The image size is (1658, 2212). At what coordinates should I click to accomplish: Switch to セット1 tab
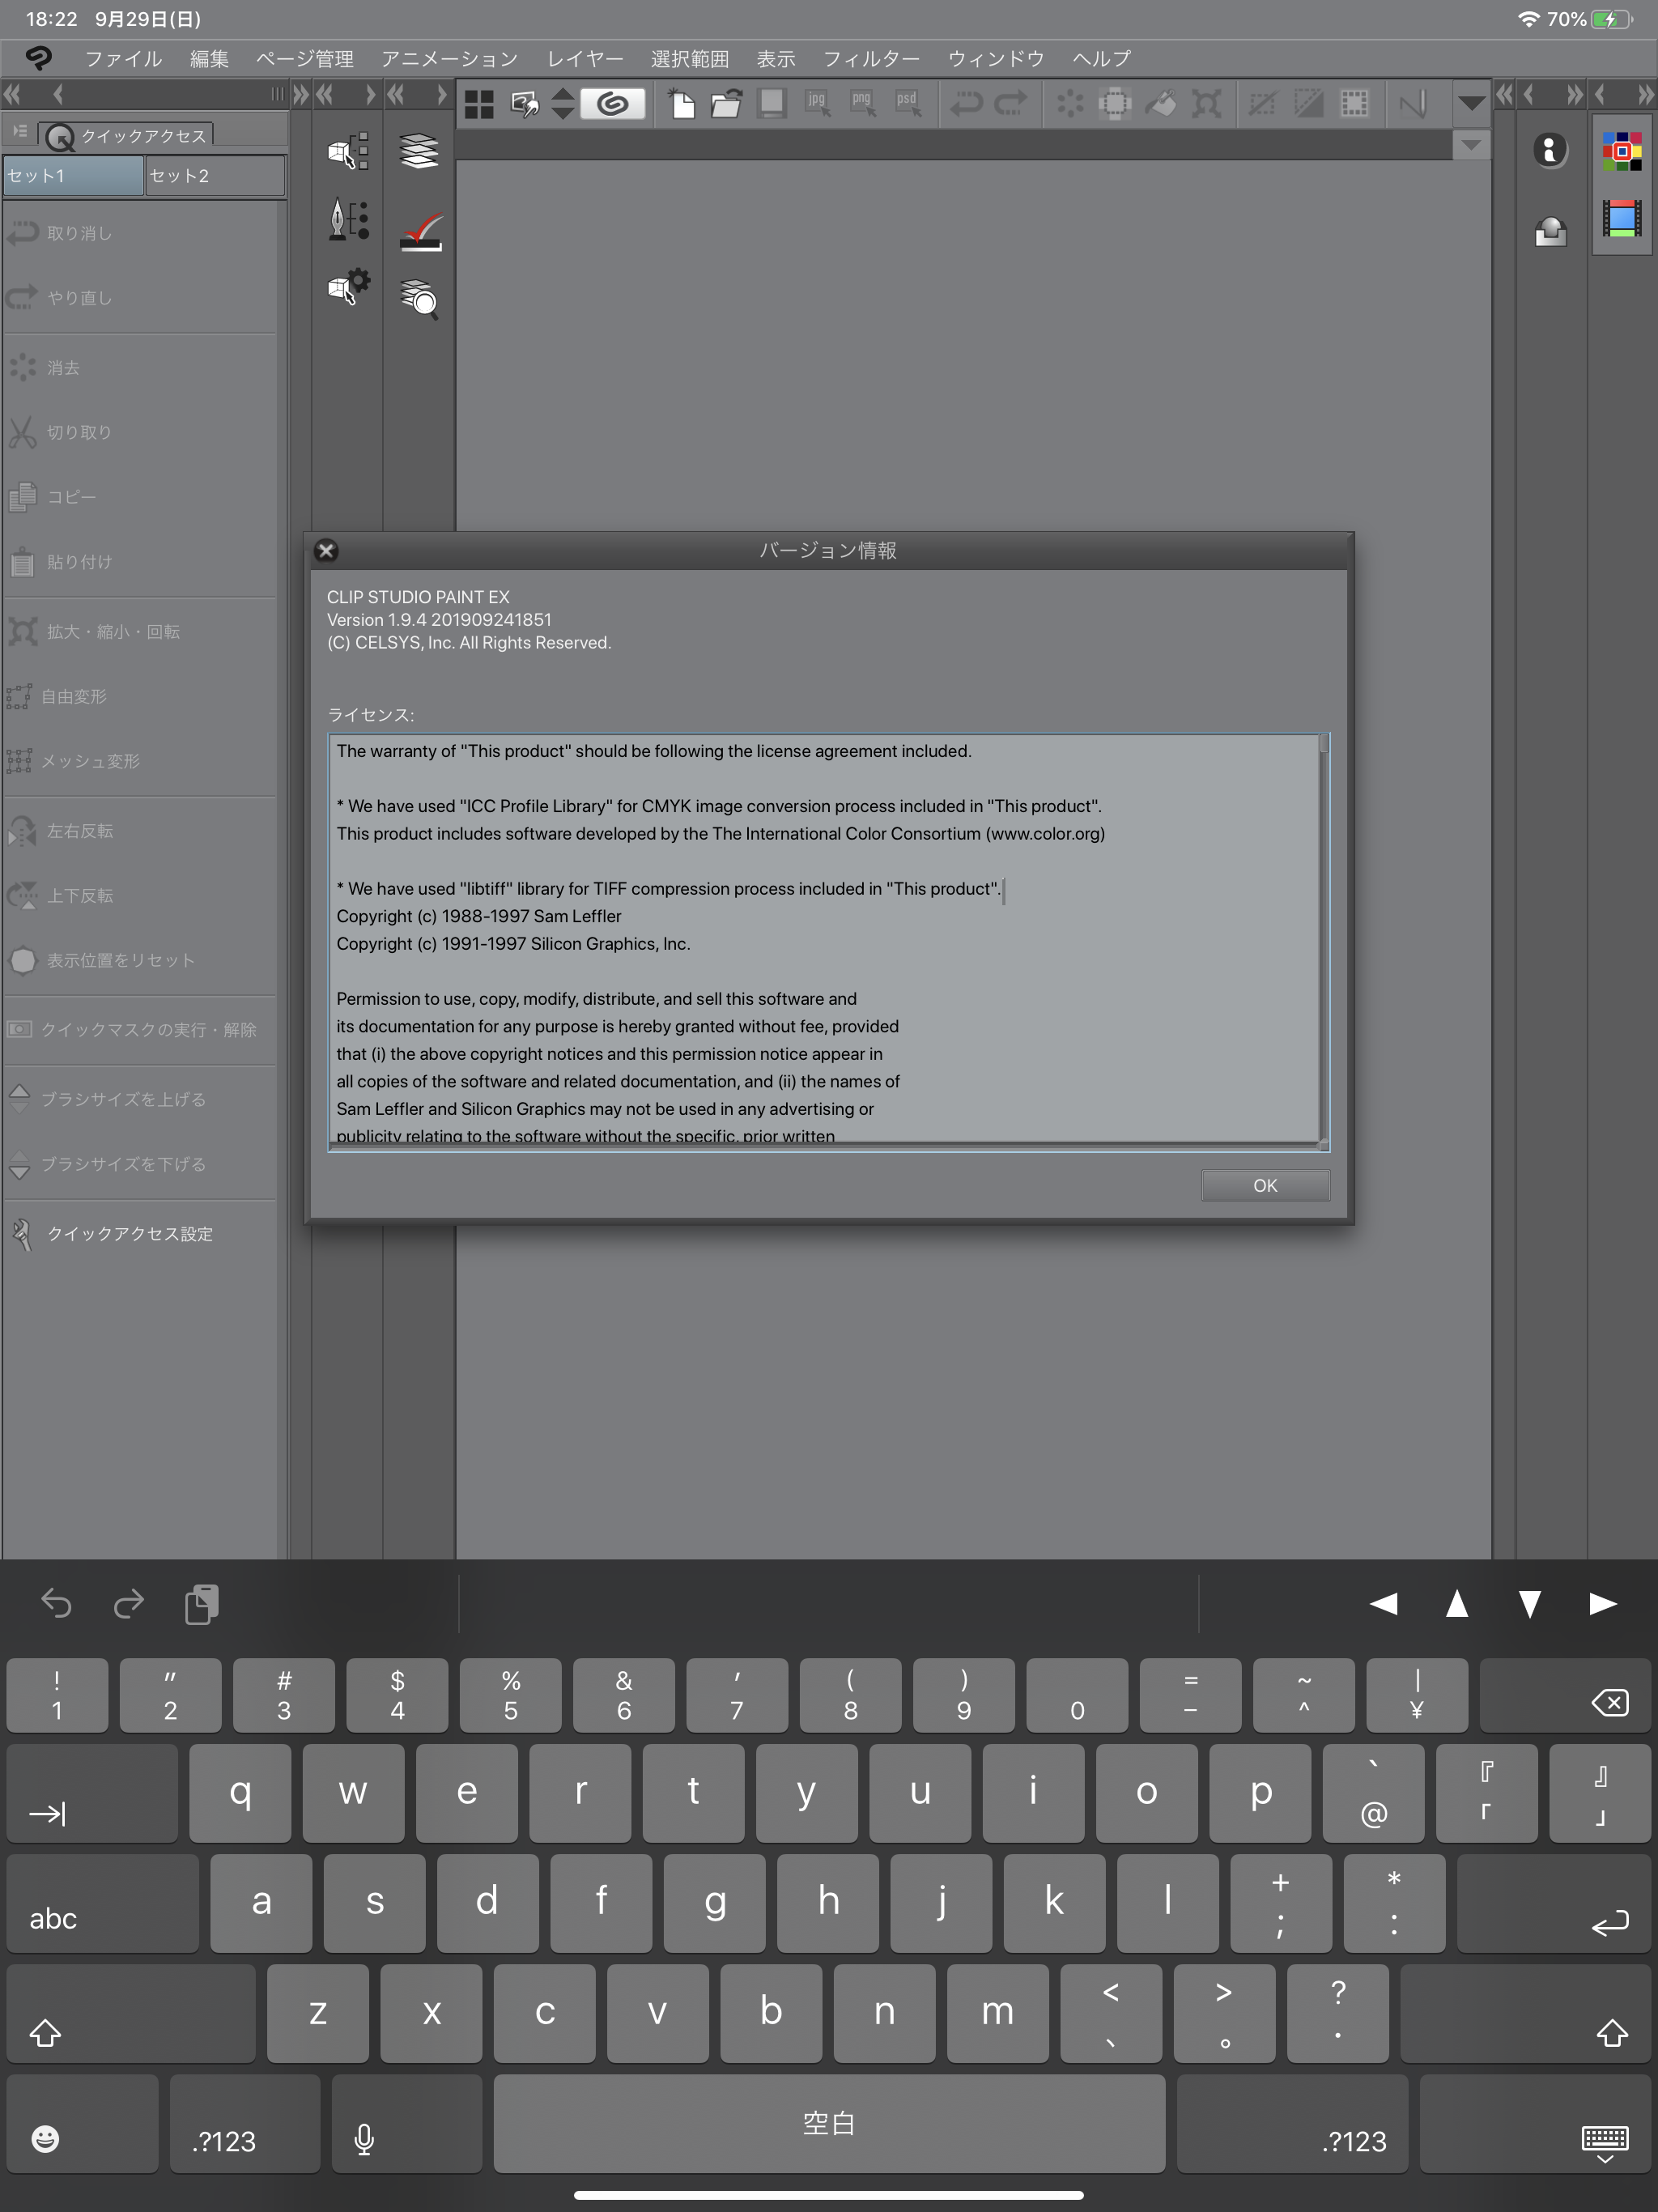73,176
